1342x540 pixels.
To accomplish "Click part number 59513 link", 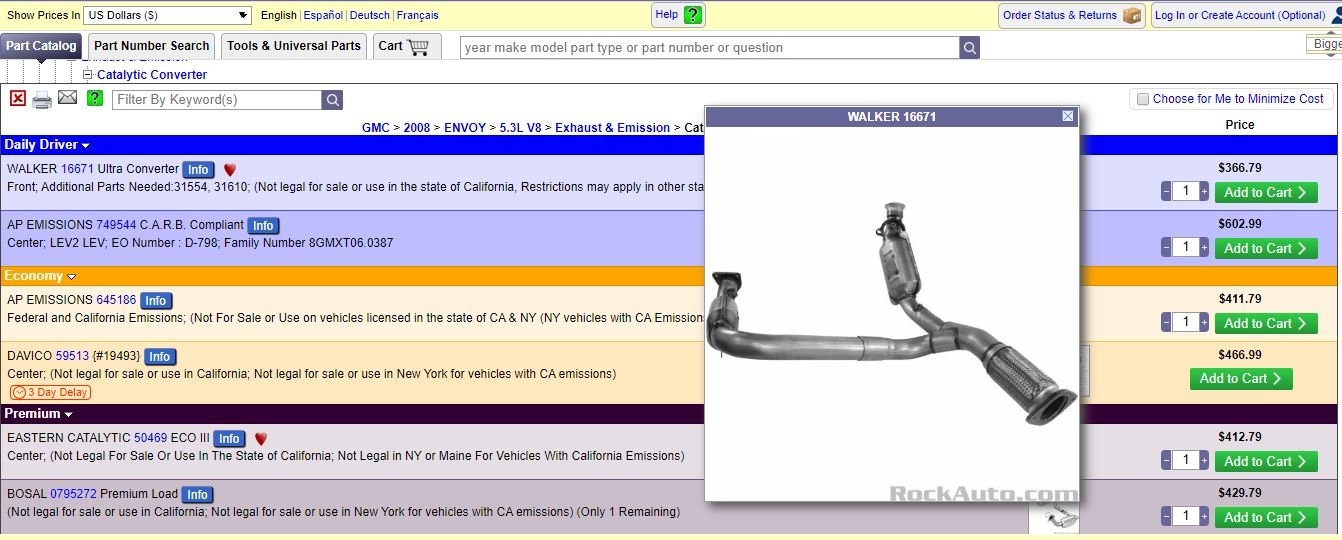I will [72, 356].
